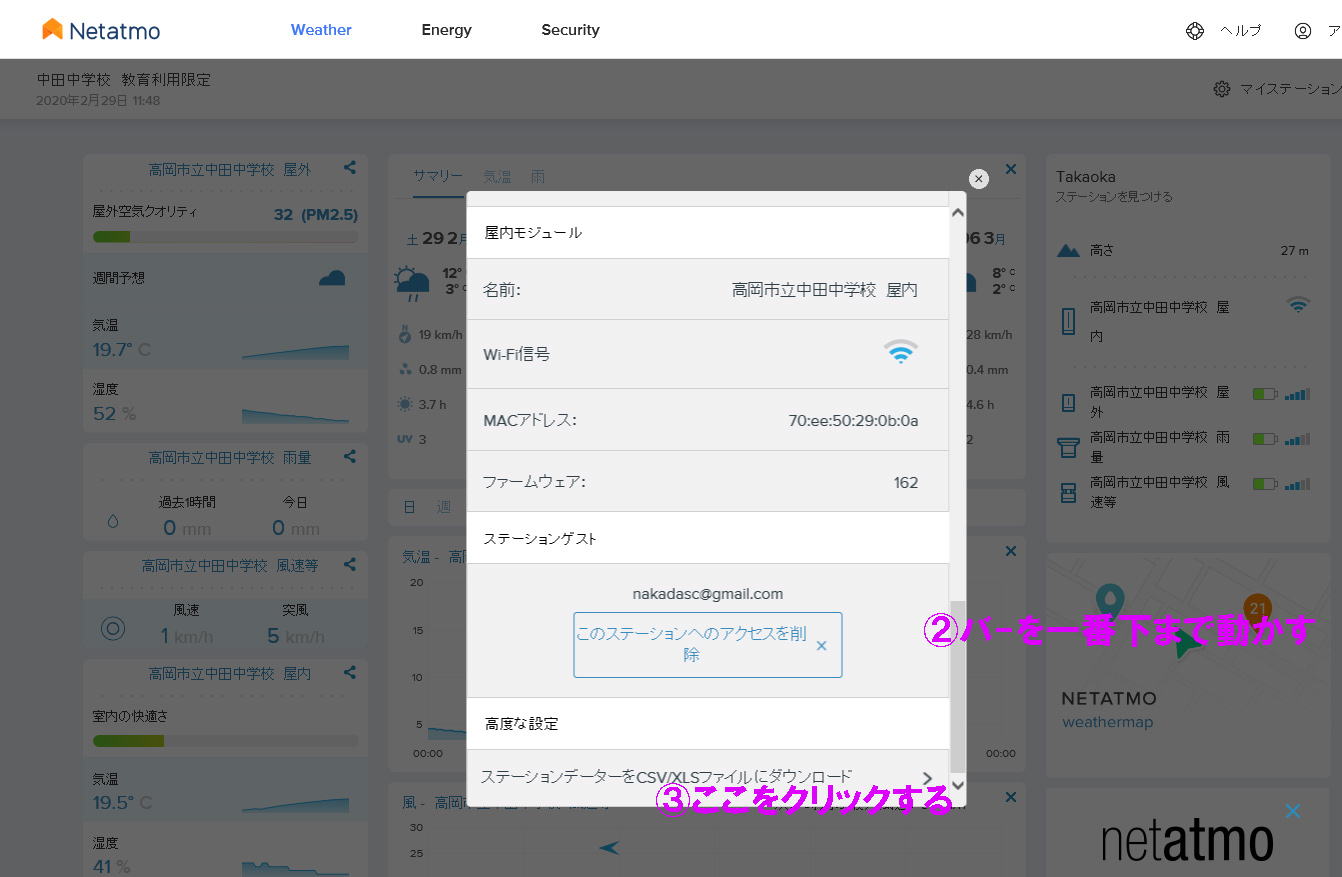Close the netatmo advertisement banner

[1293, 811]
